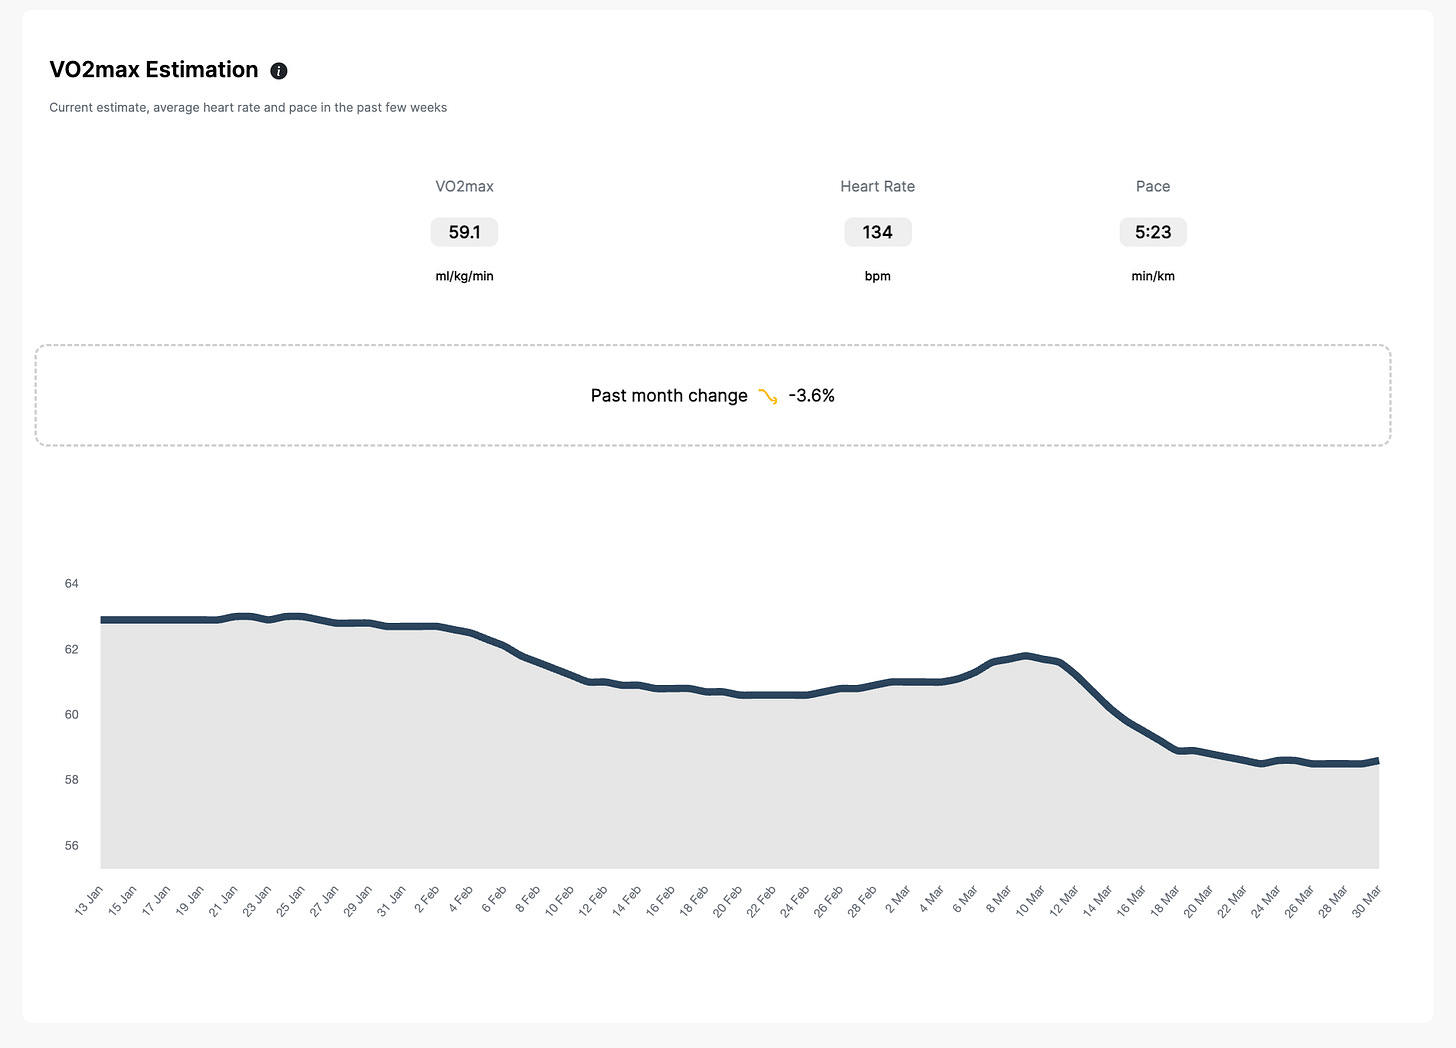This screenshot has width=1456, height=1048.
Task: Click the VO2max Estimation title
Action: 153,70
